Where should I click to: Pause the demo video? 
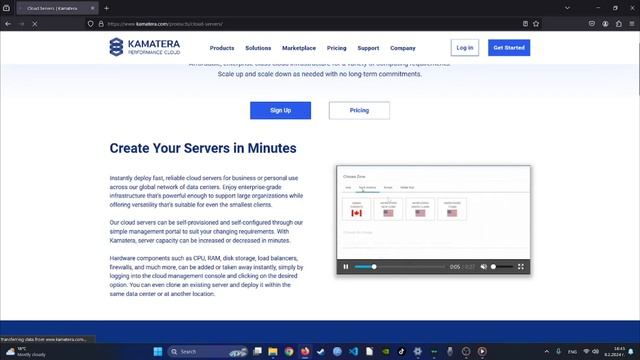click(346, 267)
